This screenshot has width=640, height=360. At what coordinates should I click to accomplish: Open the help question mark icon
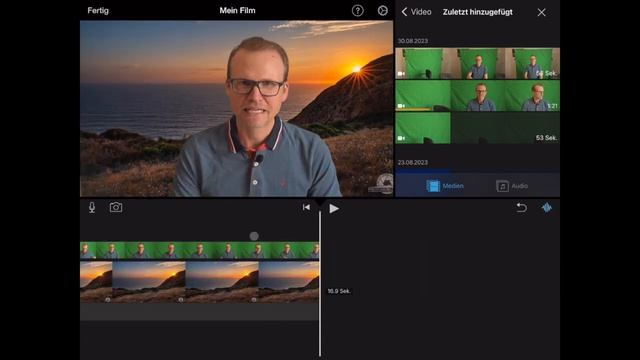[x=358, y=11]
